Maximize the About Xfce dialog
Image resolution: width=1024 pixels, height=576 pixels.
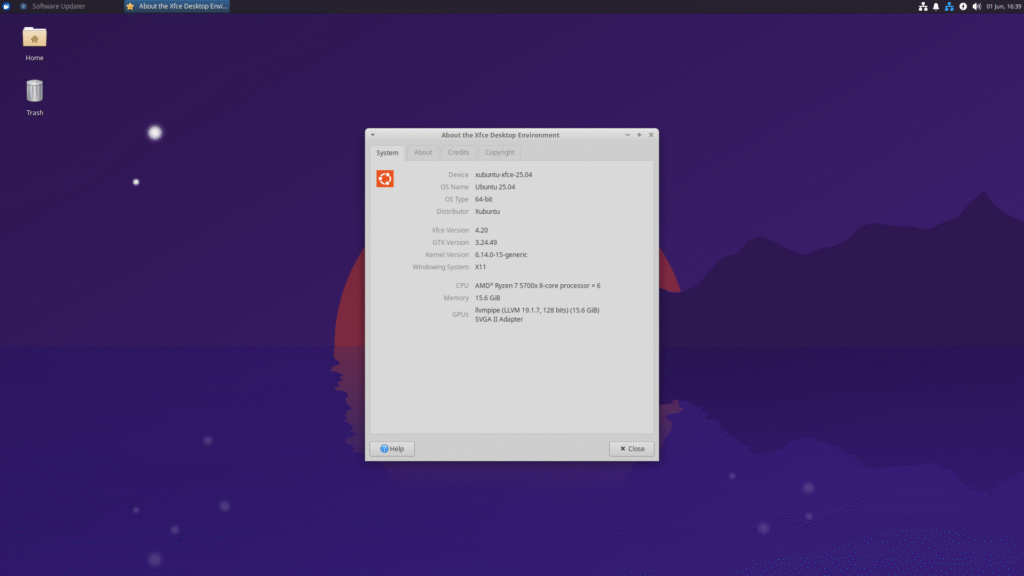(x=639, y=135)
